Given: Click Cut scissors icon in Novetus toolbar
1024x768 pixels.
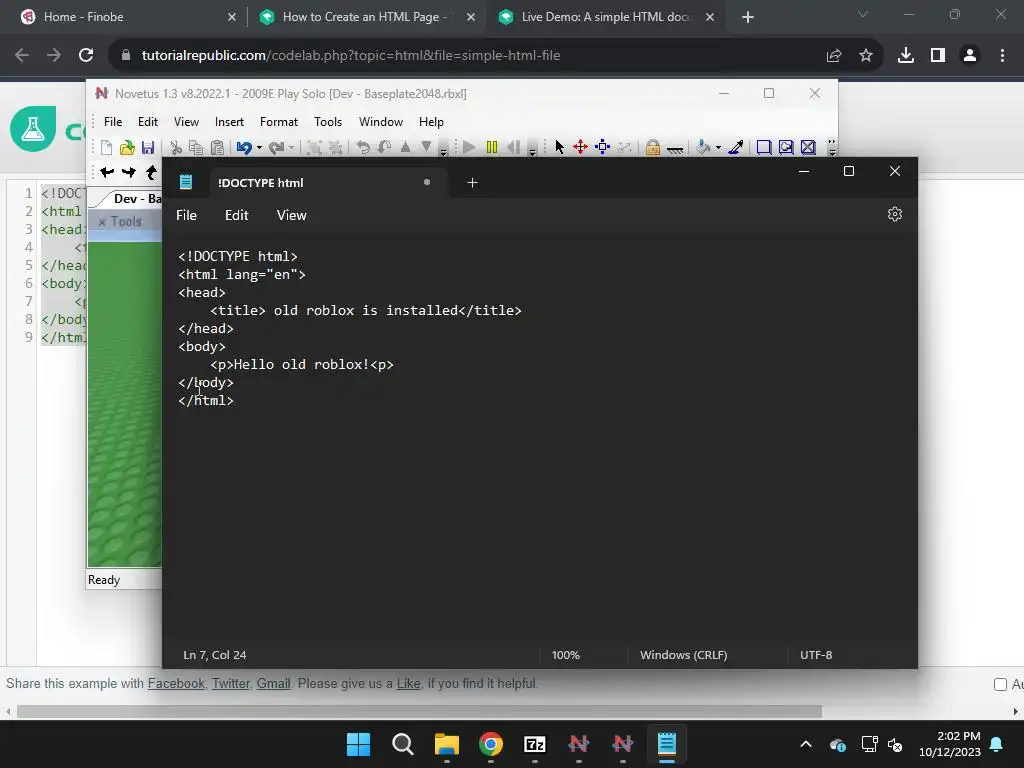Looking at the screenshot, I should tap(176, 148).
